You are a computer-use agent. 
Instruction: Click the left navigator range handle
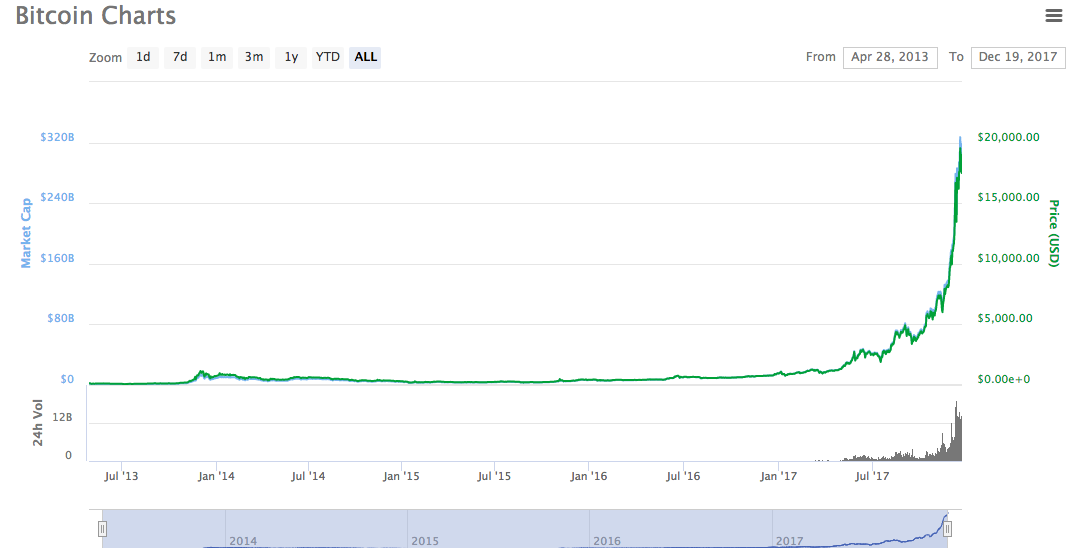[x=102, y=528]
